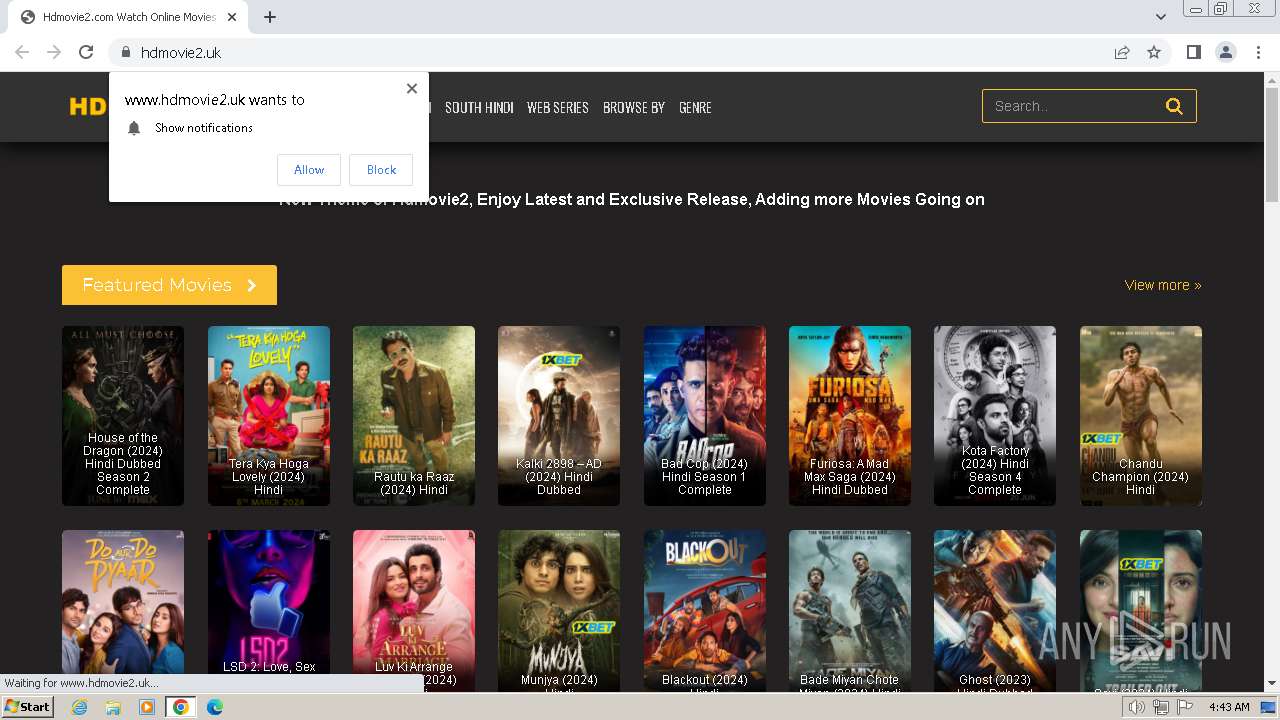The image size is (1280, 720).
Task: Dismiss the notification permission popup
Action: pyautogui.click(x=411, y=88)
